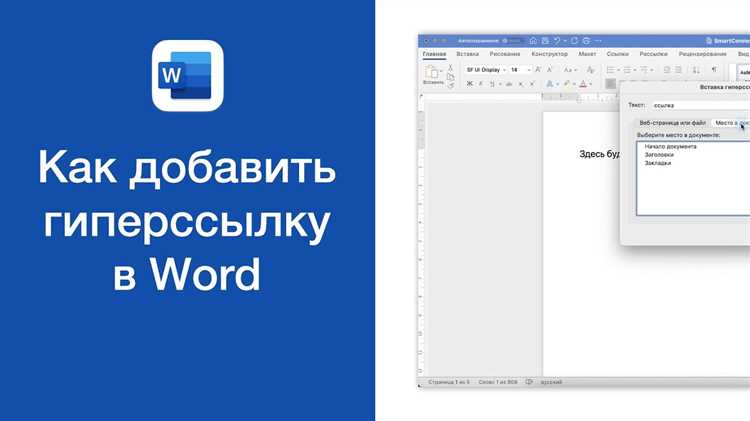Click the multilevel list icon
The width and height of the screenshot is (750, 421).
pyautogui.click(x=644, y=70)
